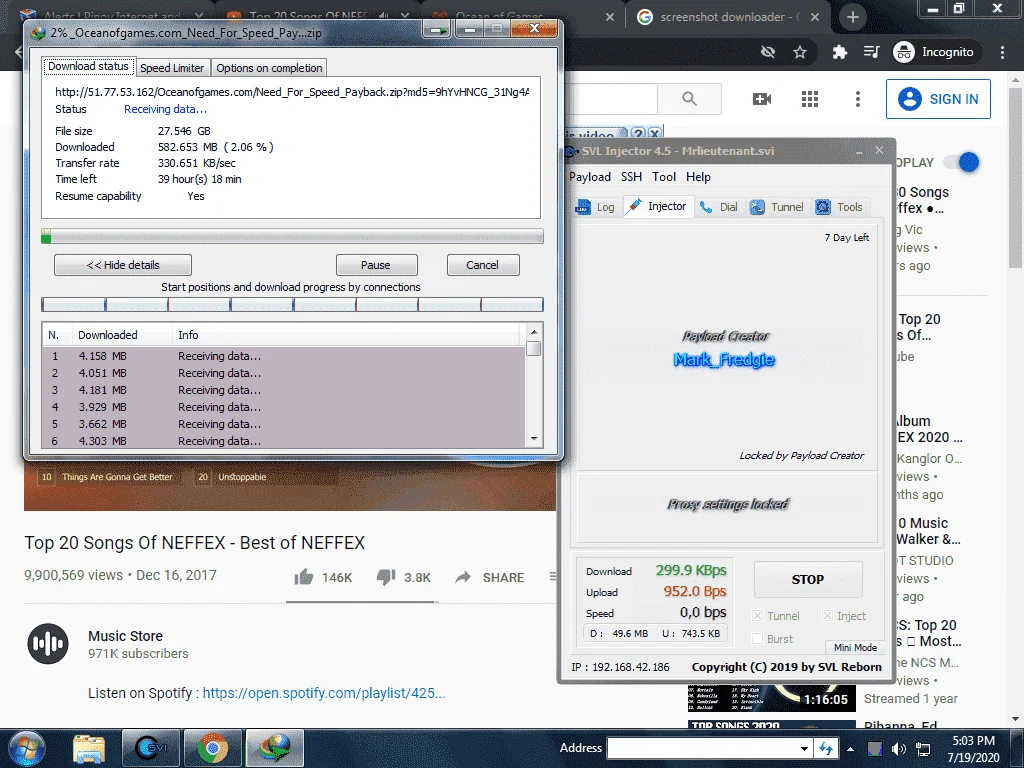The height and width of the screenshot is (768, 1024).
Task: Click third-party cookies blocked eye icon
Action: pos(768,52)
